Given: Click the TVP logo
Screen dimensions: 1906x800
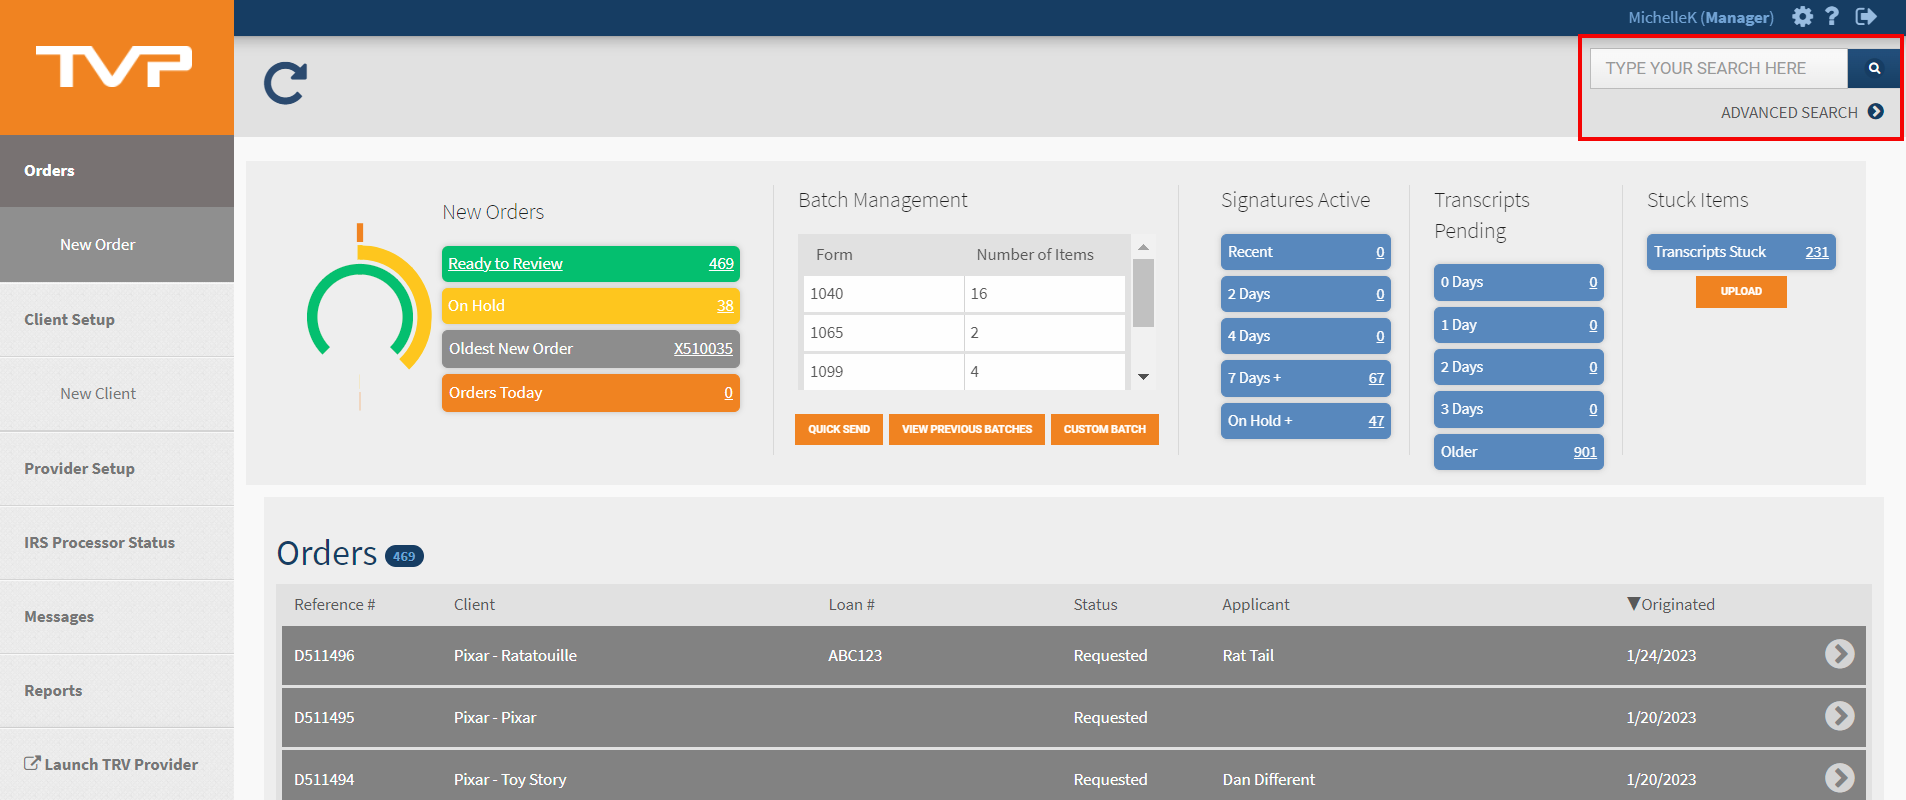Looking at the screenshot, I should click(114, 66).
